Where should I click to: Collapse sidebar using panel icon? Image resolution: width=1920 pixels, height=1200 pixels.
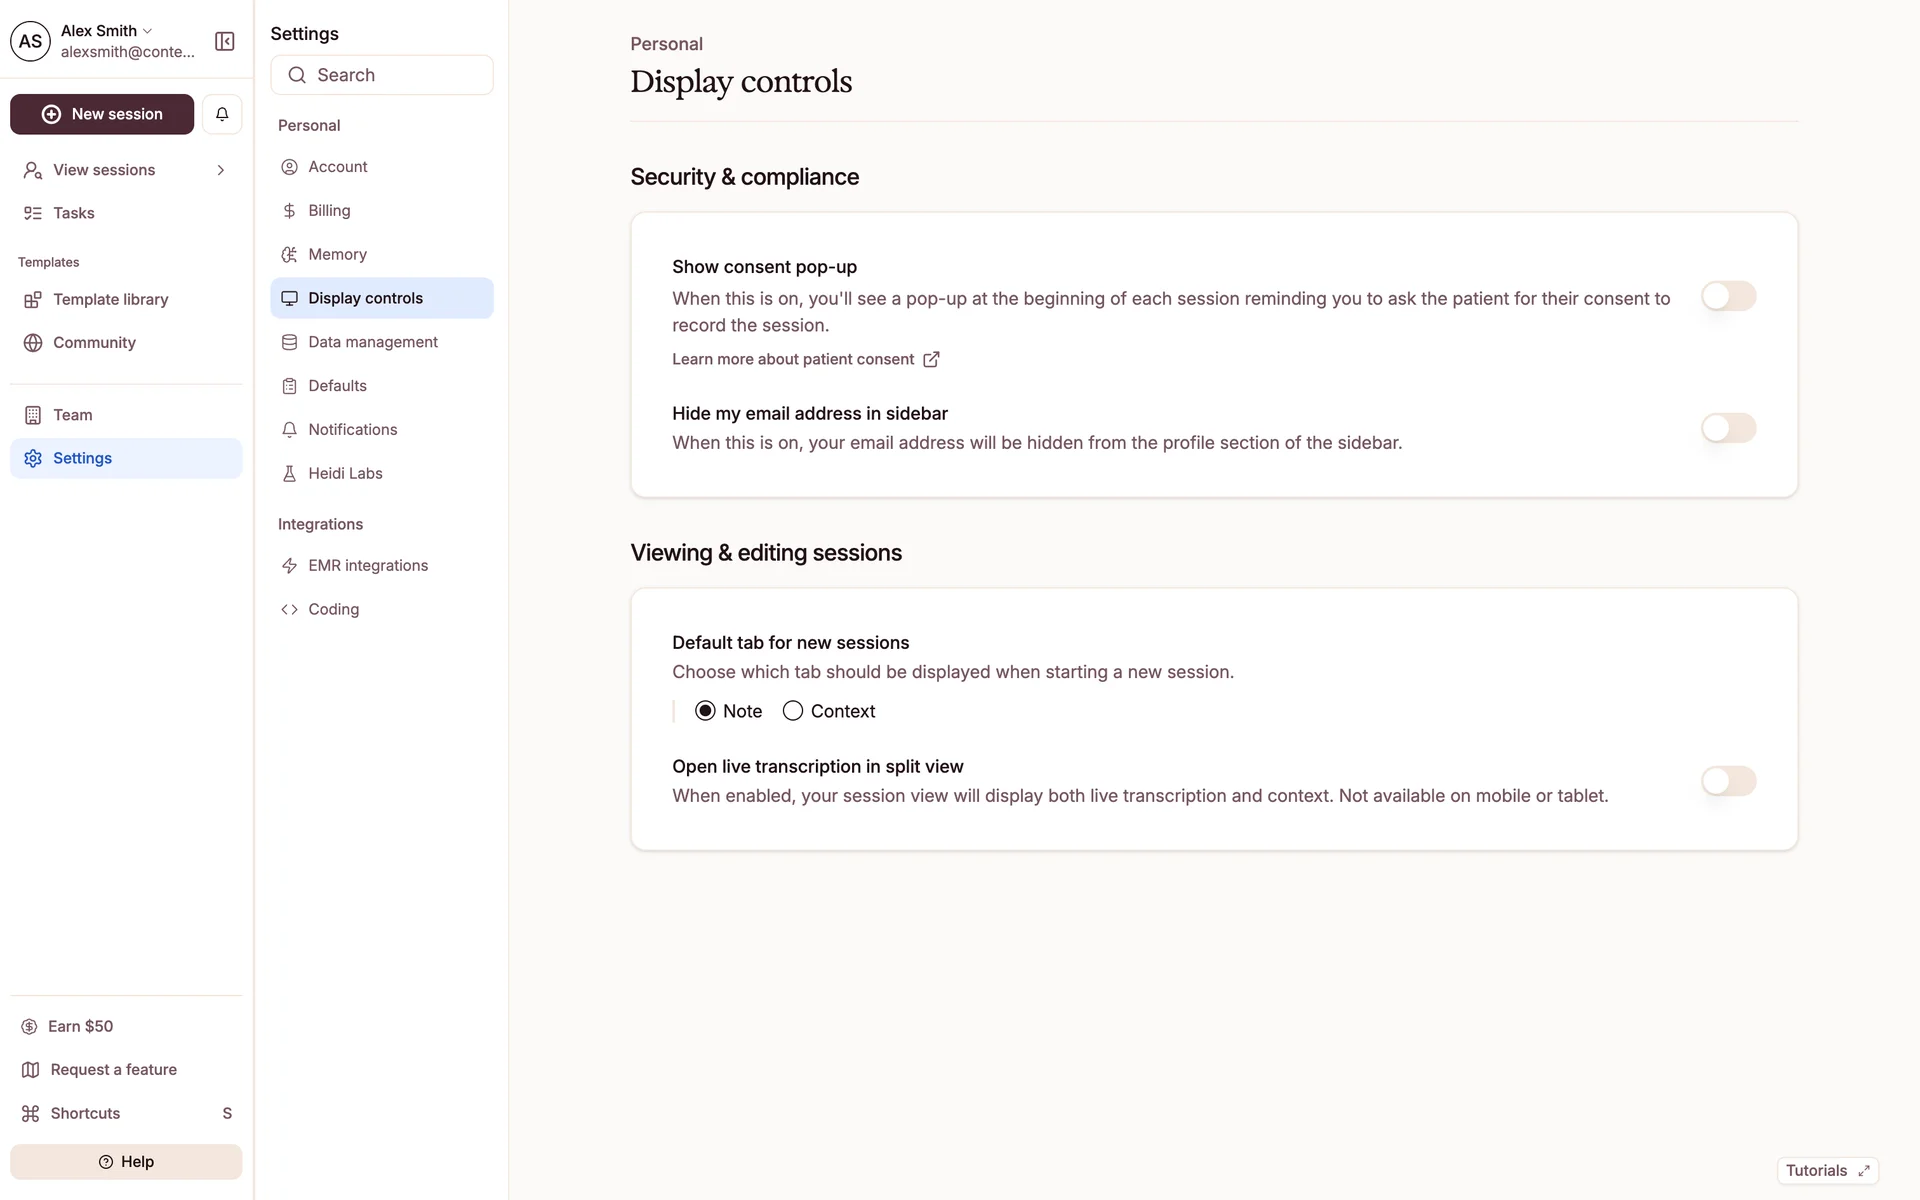coord(225,41)
